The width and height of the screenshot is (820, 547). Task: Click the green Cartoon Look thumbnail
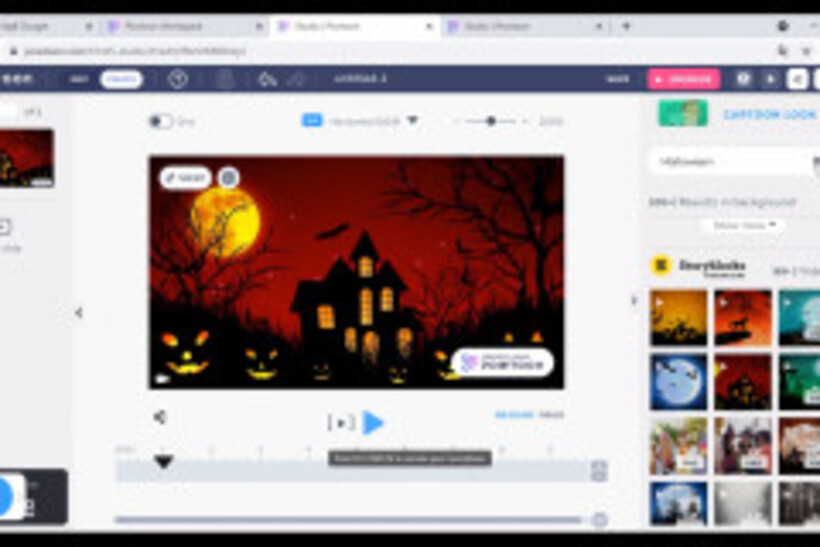[x=682, y=113]
